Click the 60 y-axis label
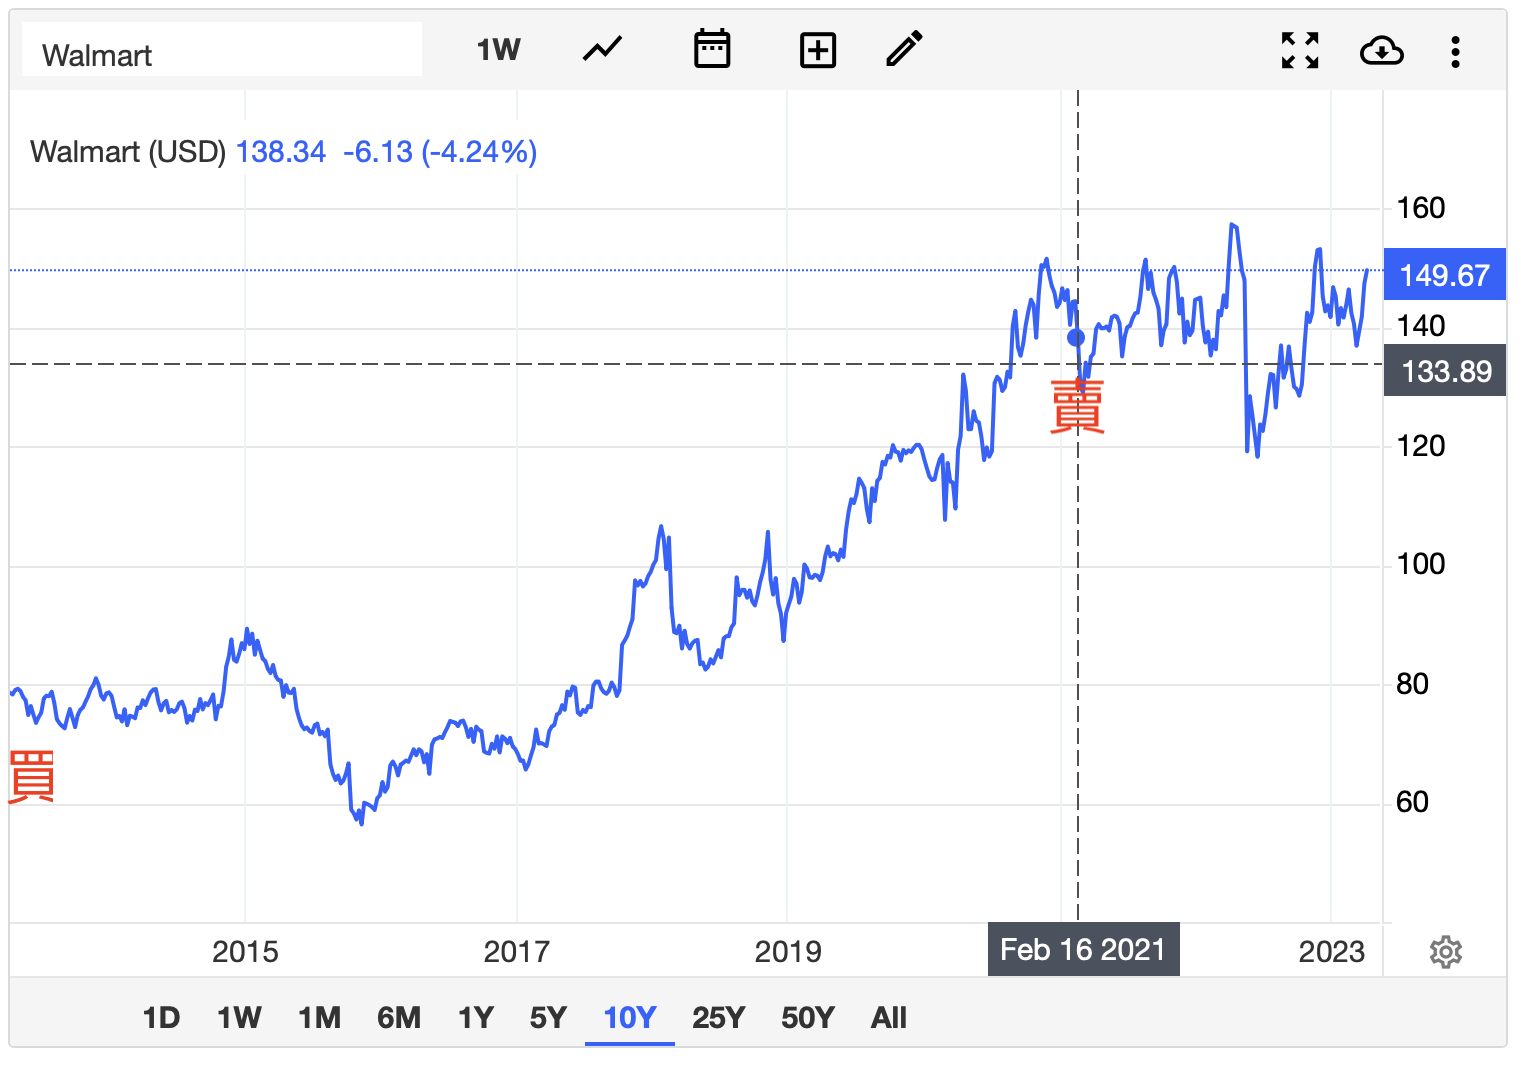Screen dimensions: 1522x1072 [1412, 802]
